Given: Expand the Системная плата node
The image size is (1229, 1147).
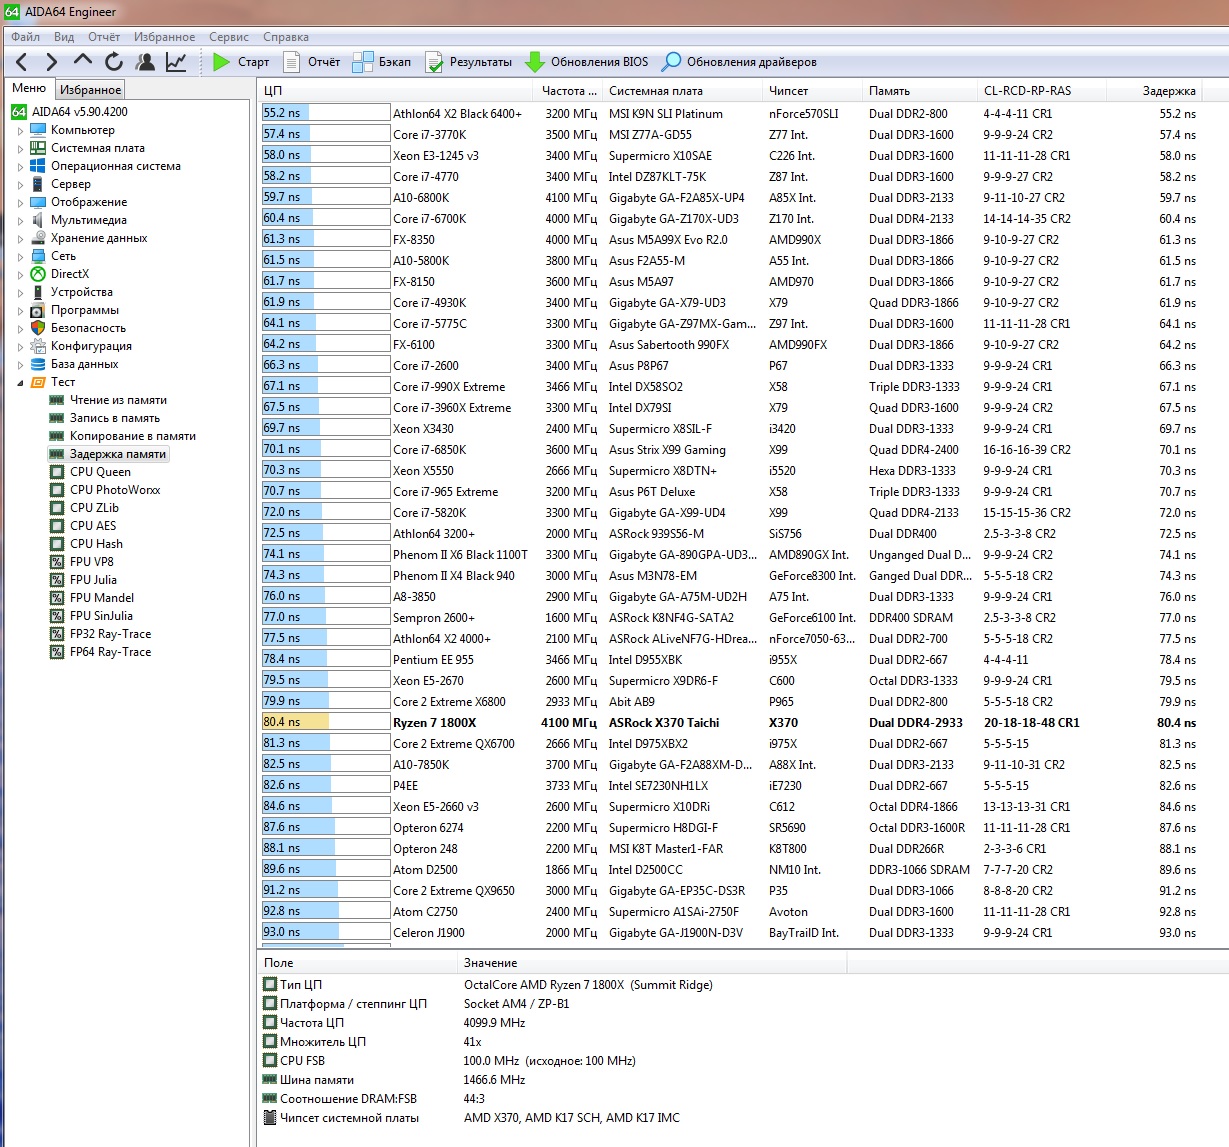Looking at the screenshot, I should [20, 148].
